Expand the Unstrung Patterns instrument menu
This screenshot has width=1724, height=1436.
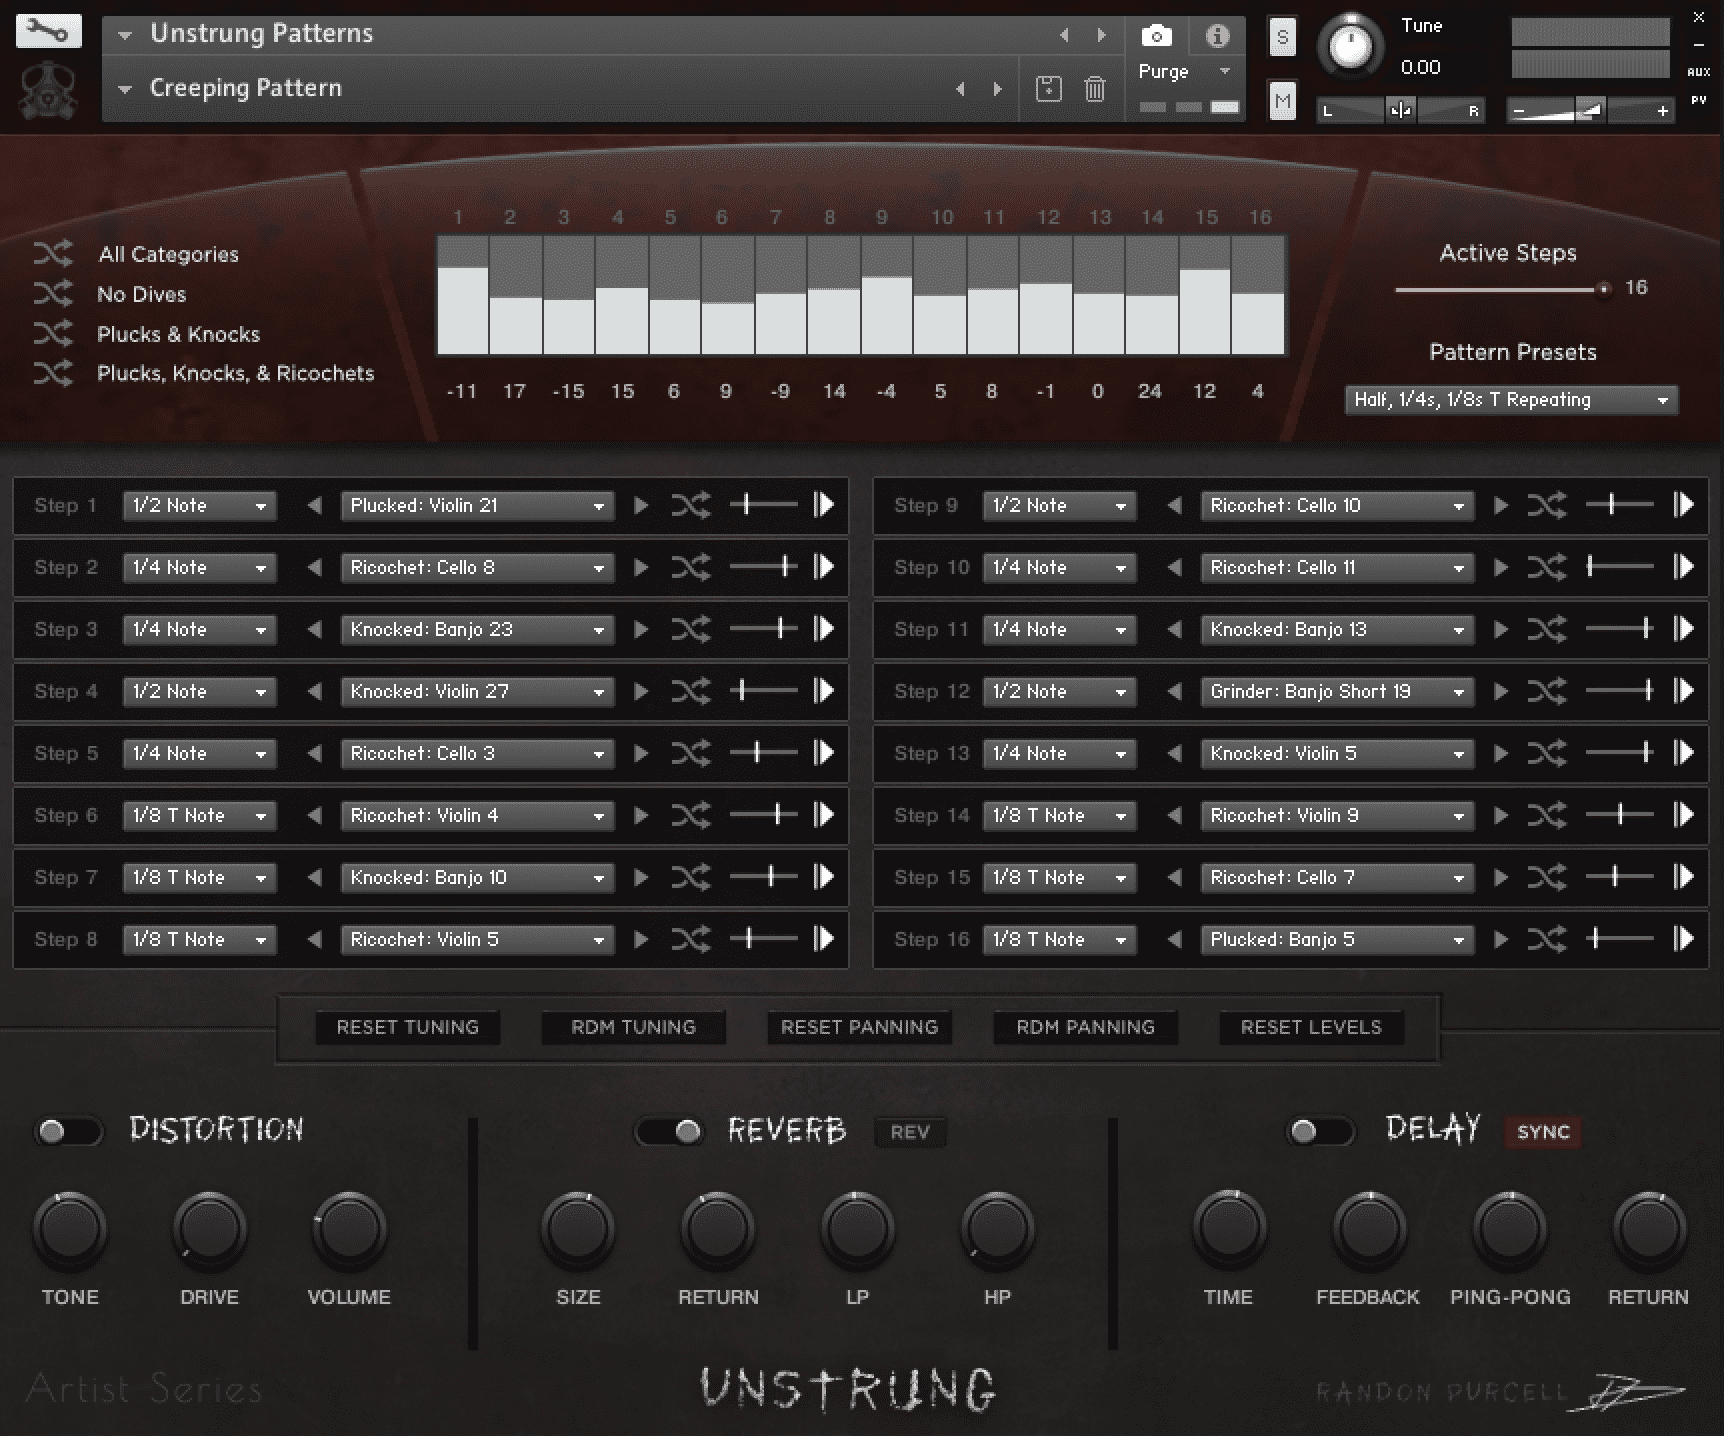(x=125, y=35)
